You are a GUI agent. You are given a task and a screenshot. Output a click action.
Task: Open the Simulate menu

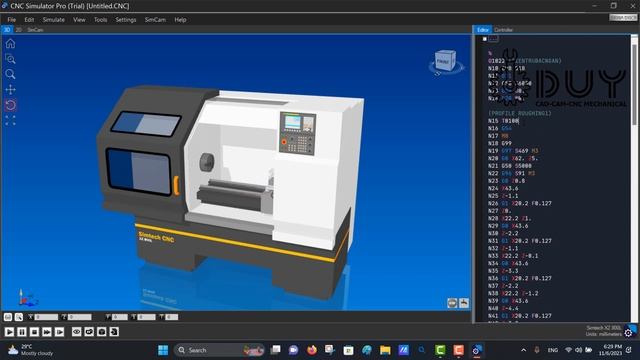pos(53,20)
